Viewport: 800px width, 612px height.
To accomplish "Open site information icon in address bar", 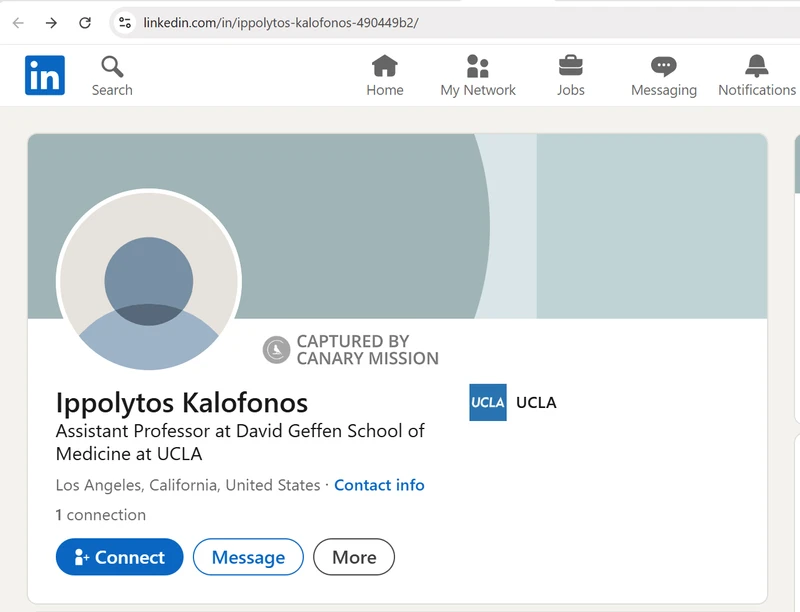I will tap(124, 22).
